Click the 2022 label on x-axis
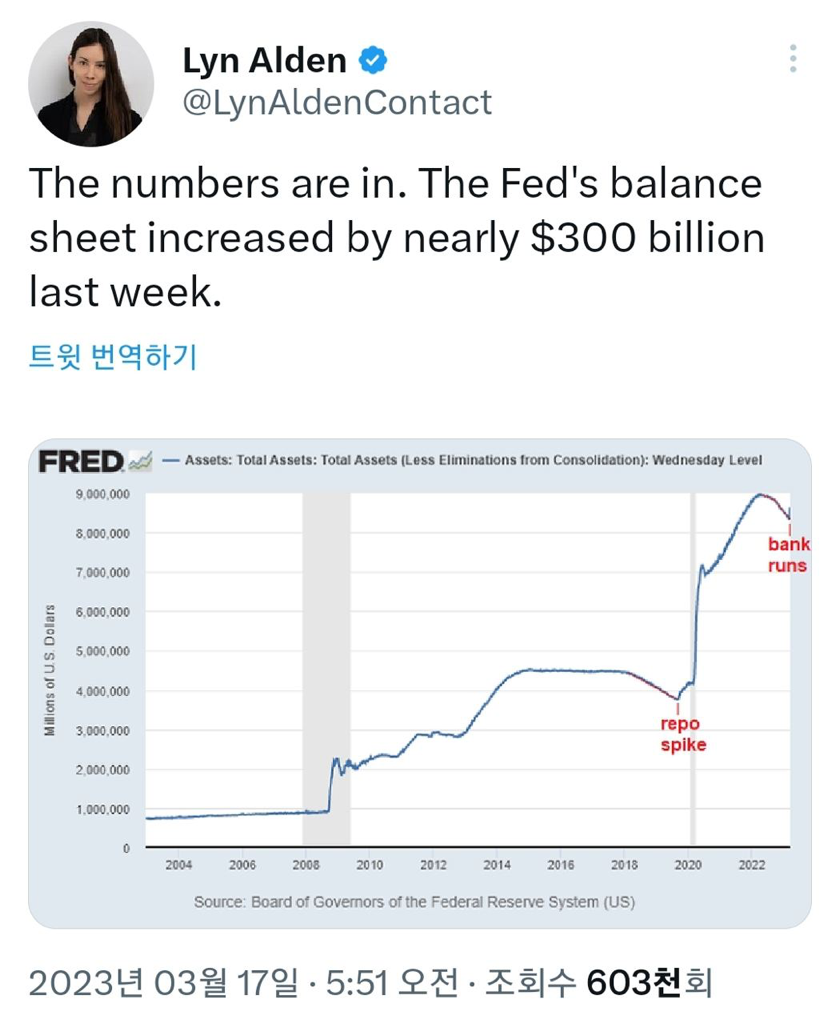This screenshot has height=1024, width=840. 751,865
